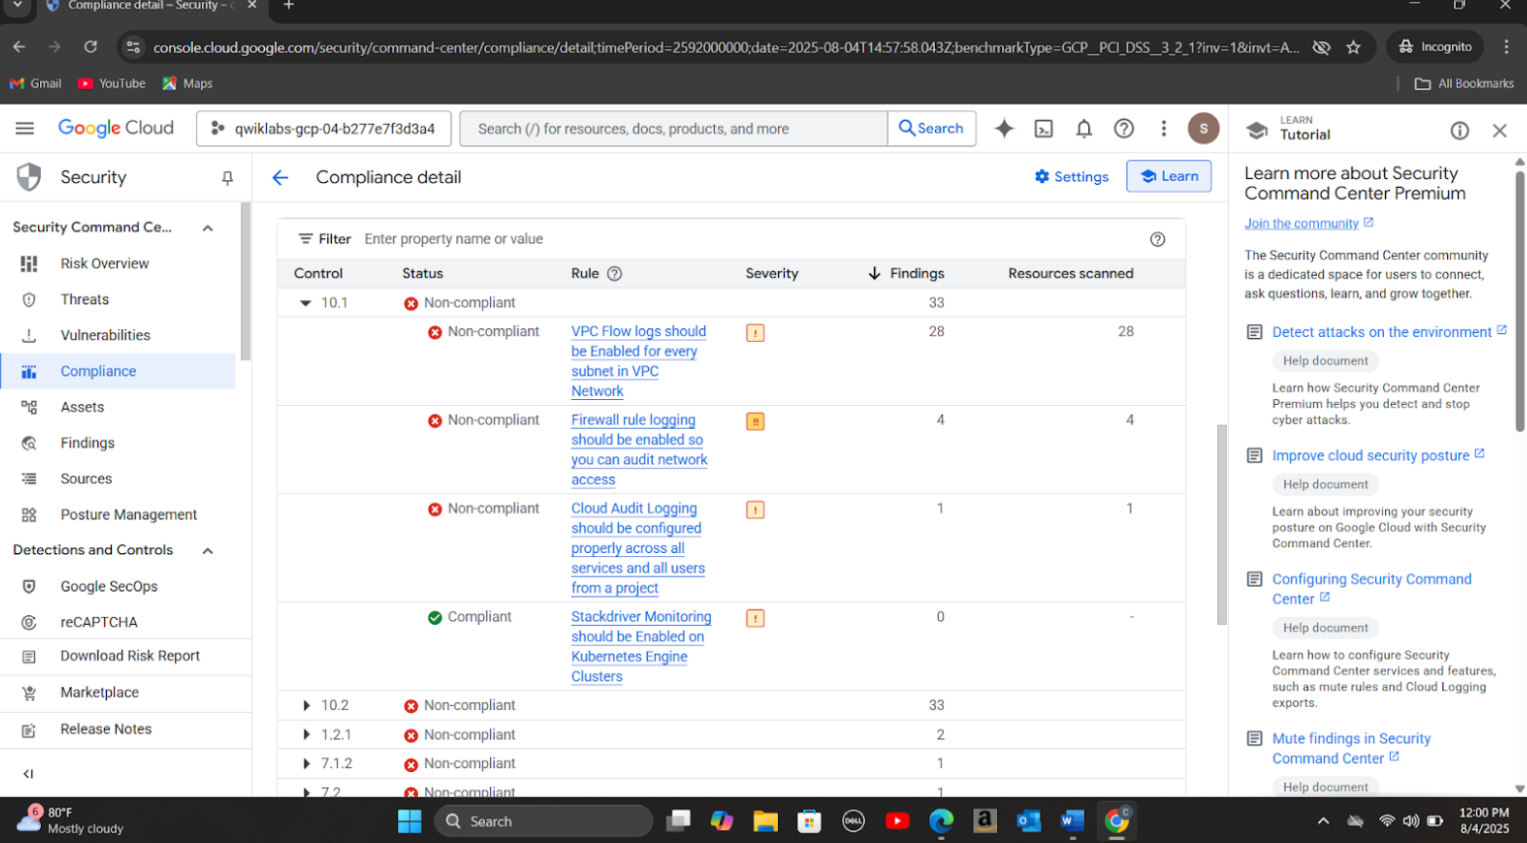Viewport: 1527px width, 843px height.
Task: Go back using the Compliance detail arrow
Action: point(280,177)
